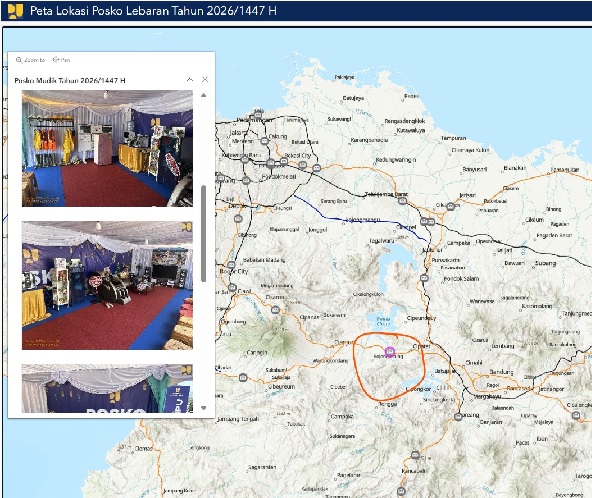Open the second posko photo with massage chair
This screenshot has height=498, width=592.
pos(107,285)
